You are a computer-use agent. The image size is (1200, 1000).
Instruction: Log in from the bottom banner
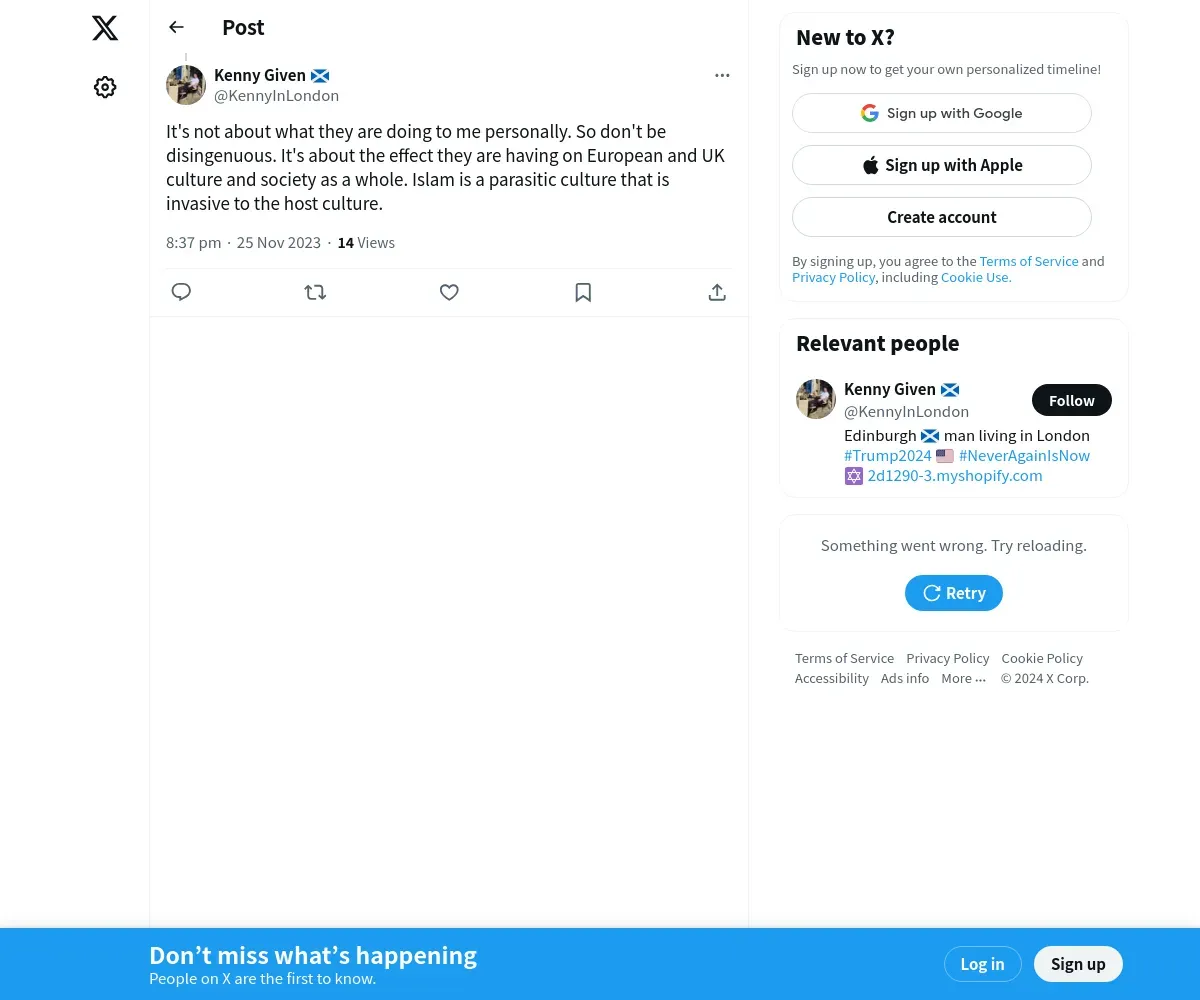click(x=982, y=964)
